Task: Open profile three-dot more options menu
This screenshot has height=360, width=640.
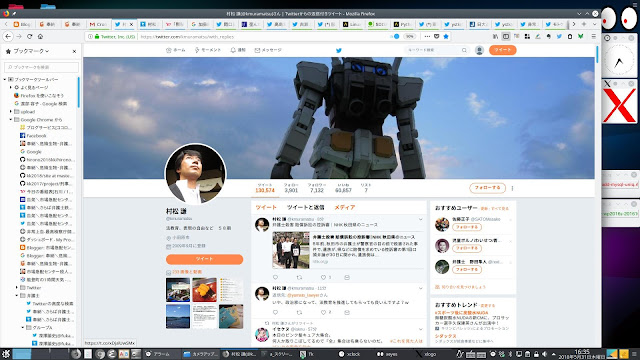Action: click(x=512, y=188)
